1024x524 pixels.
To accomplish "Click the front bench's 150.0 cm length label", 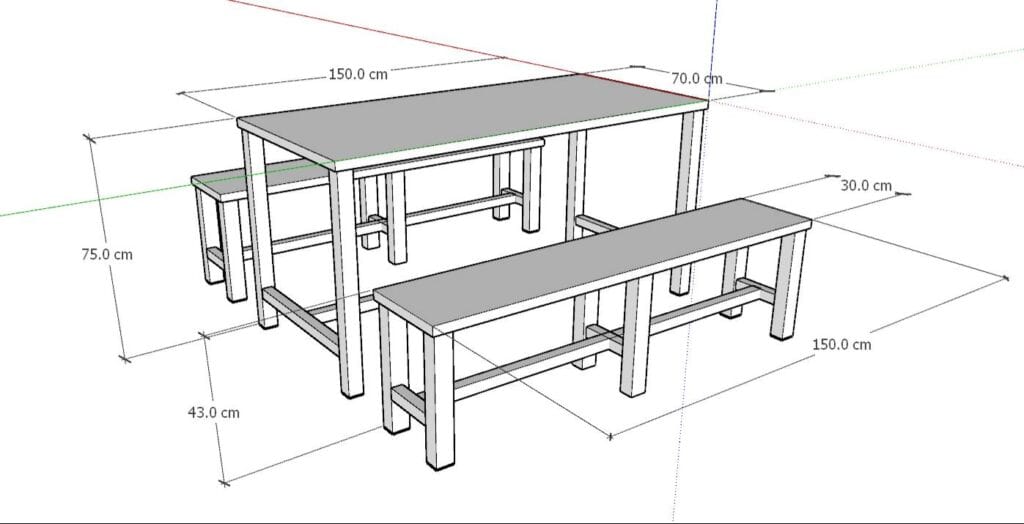I will (x=841, y=344).
